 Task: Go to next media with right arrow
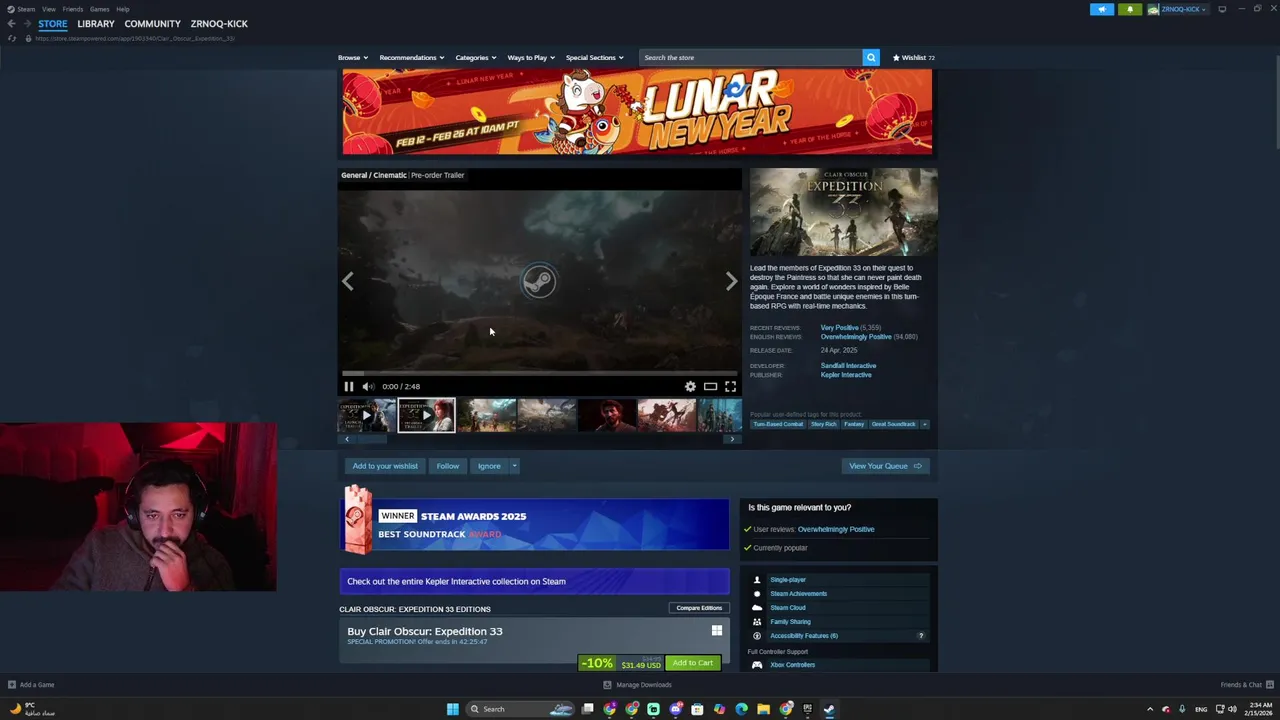coord(731,282)
